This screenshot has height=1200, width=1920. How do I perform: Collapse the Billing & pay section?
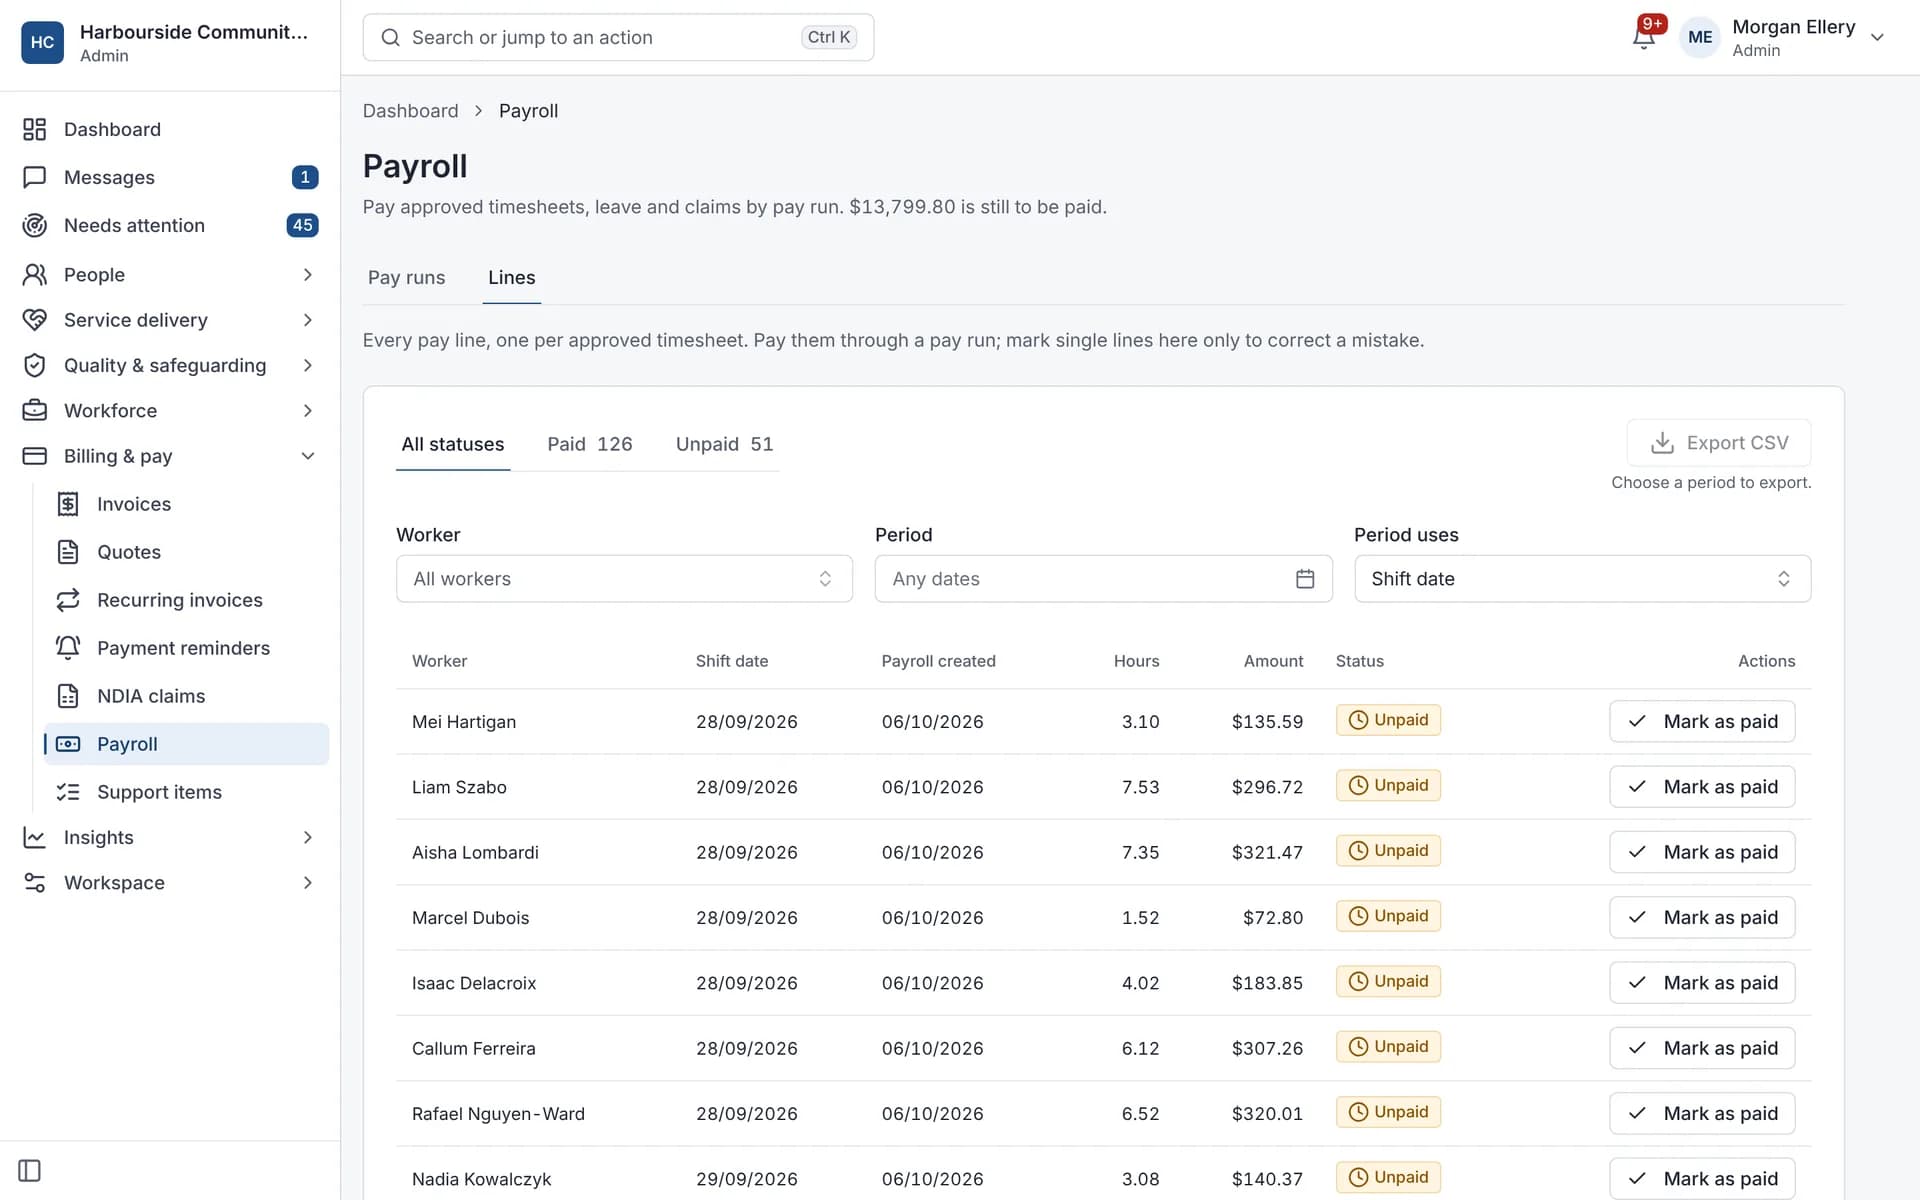[170, 456]
